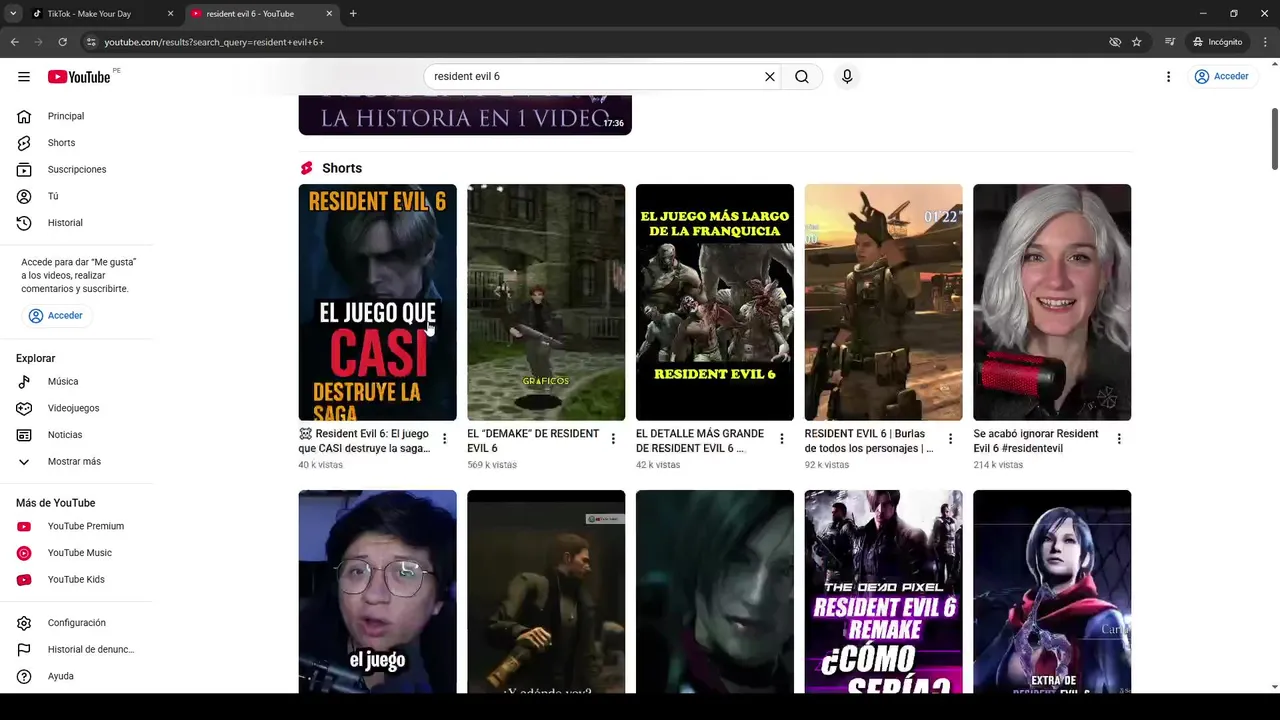
Task: Open 'Burlas de todos los personajes' short thumbnail
Action: [883, 302]
